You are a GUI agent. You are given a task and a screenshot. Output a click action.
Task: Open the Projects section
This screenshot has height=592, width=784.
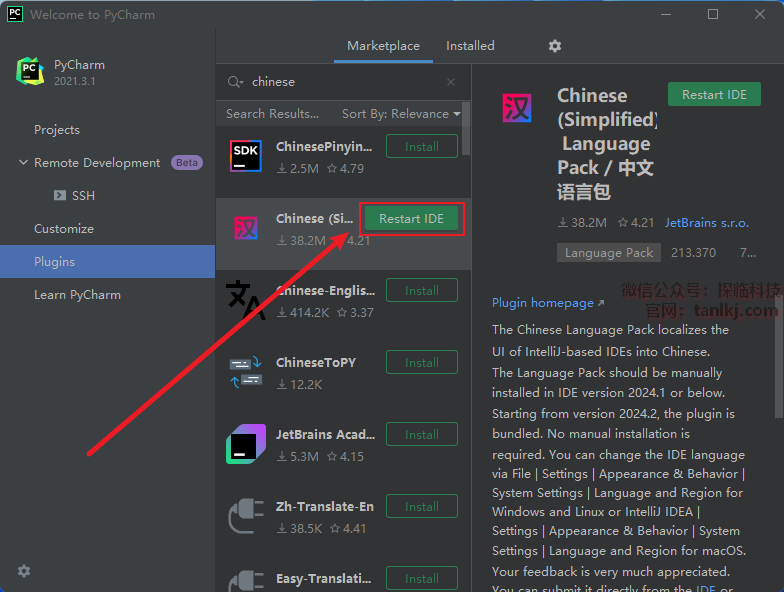click(56, 130)
